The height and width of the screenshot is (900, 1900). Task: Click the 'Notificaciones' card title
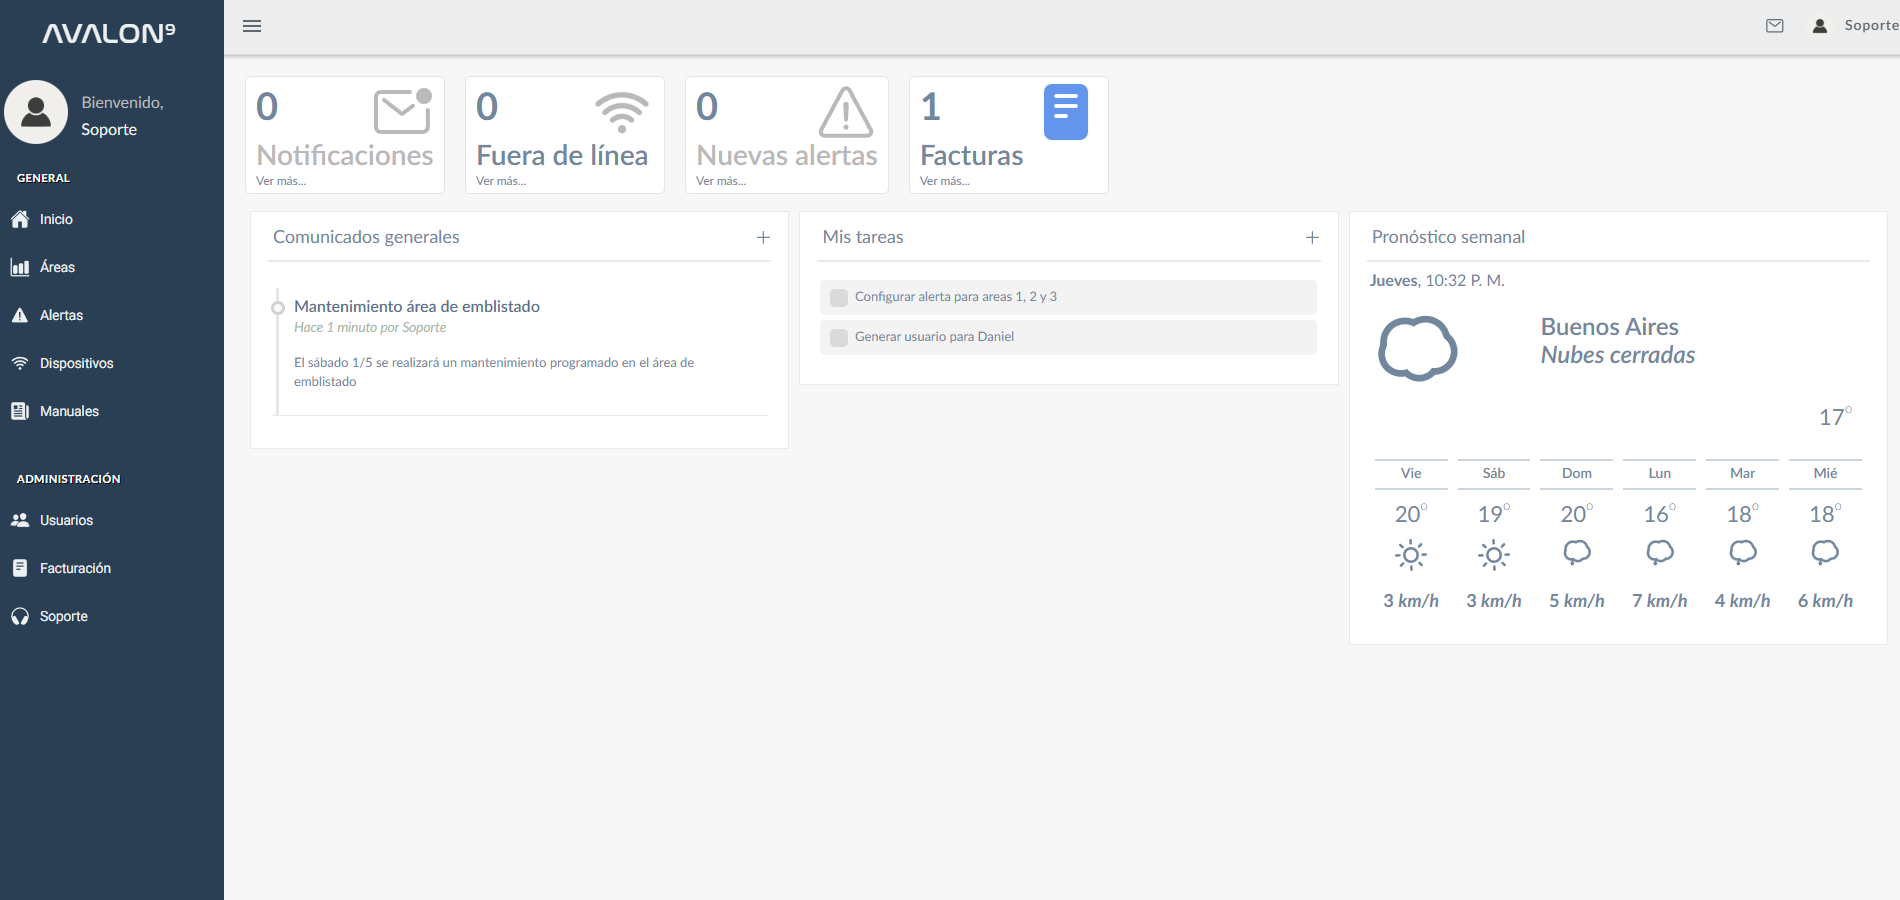345,155
